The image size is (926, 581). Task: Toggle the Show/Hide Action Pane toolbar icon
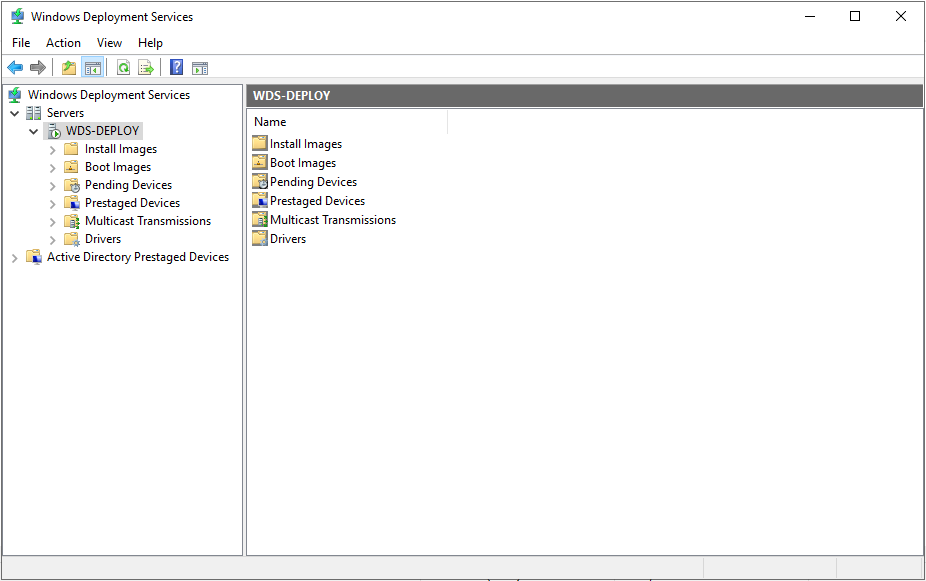(x=200, y=68)
